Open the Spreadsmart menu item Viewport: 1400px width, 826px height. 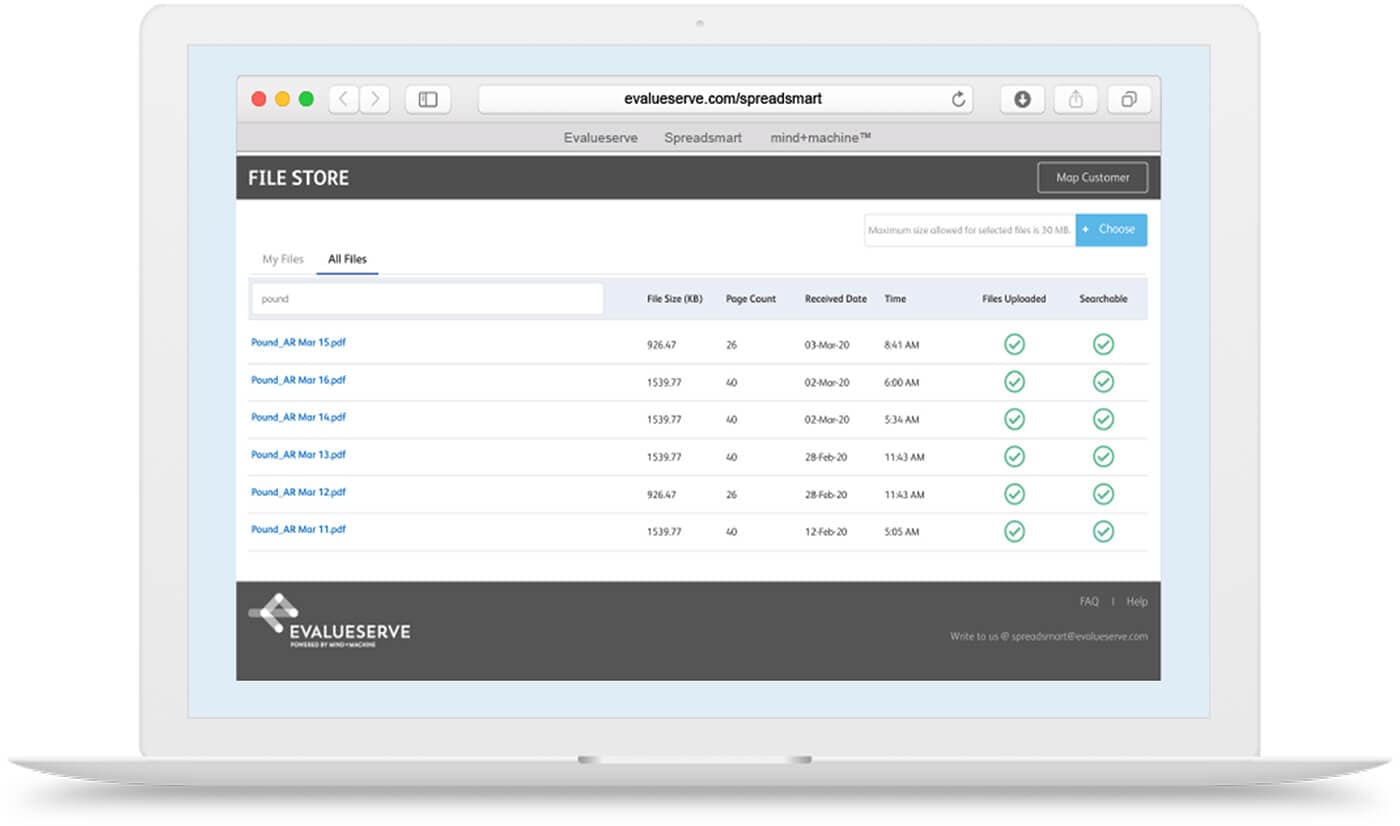(702, 137)
